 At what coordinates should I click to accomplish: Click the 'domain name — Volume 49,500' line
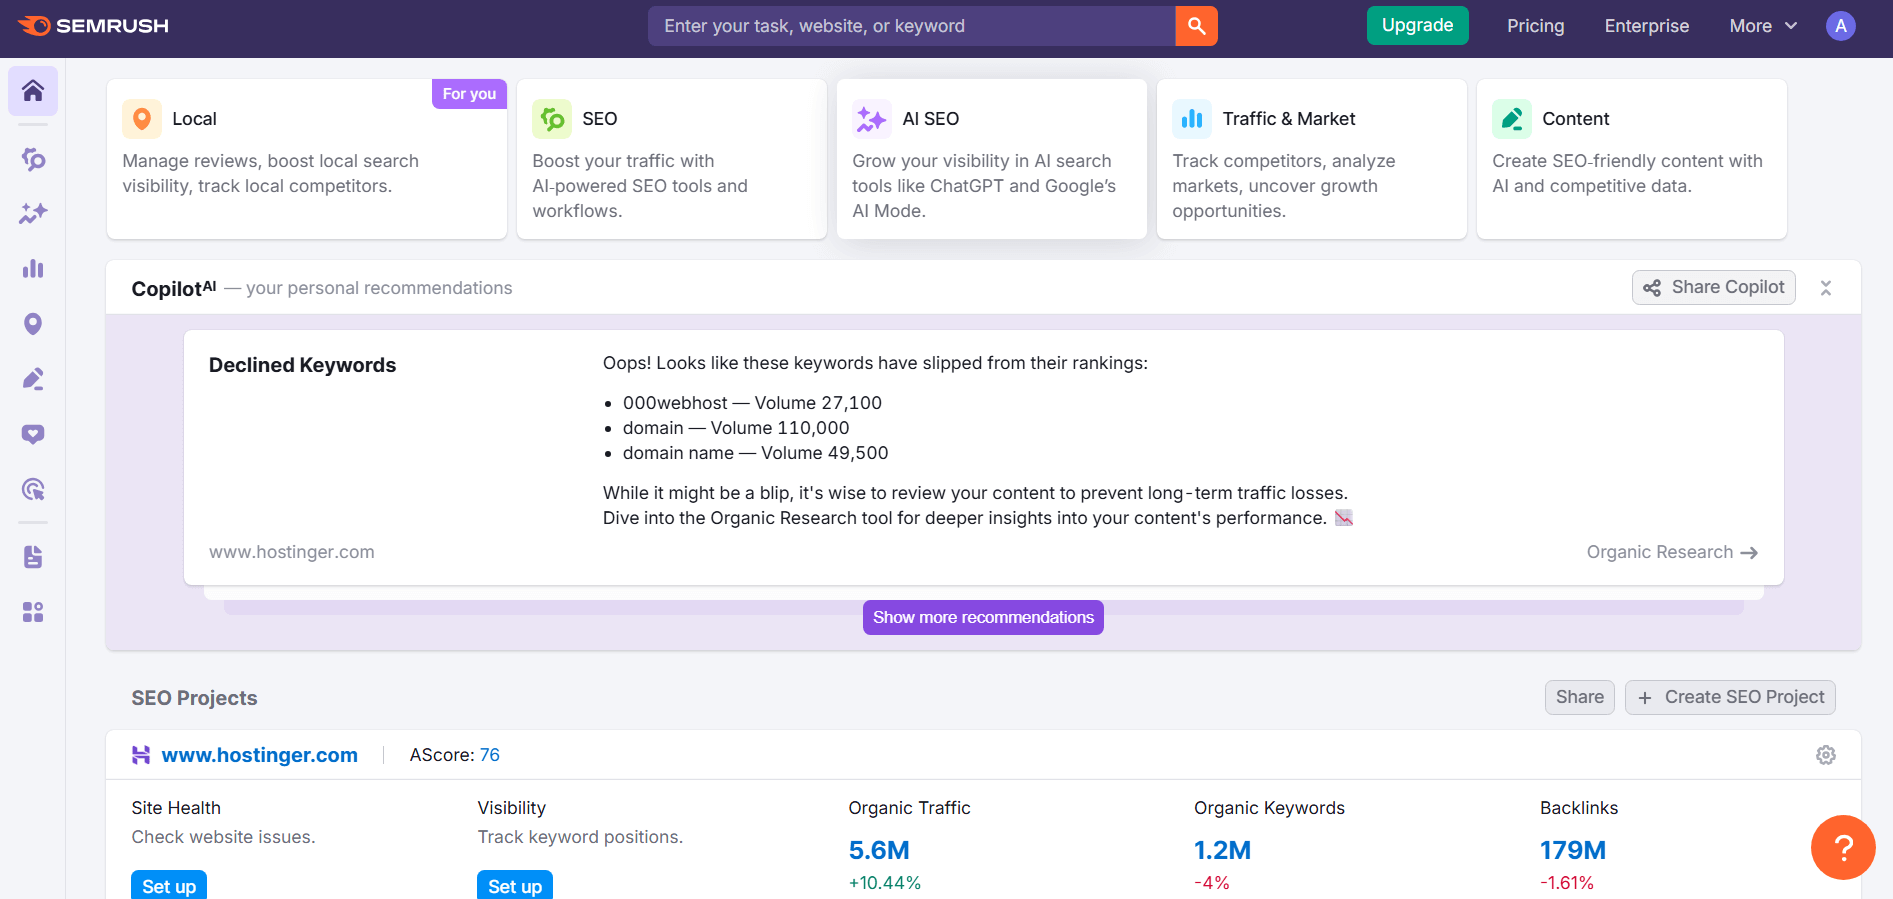(755, 453)
